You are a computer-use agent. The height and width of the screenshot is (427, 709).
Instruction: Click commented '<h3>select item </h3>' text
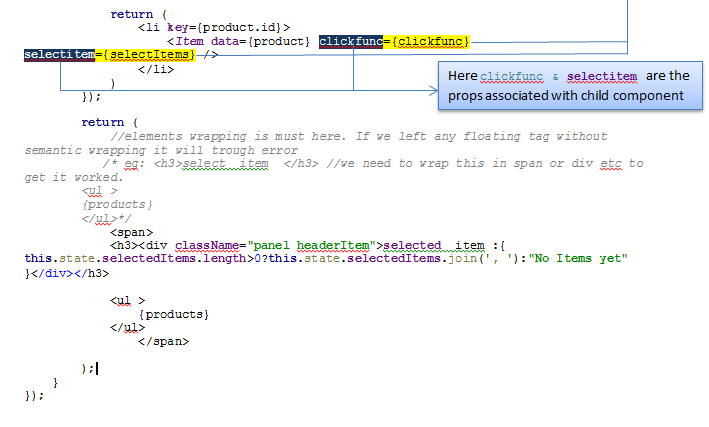[x=236, y=164]
